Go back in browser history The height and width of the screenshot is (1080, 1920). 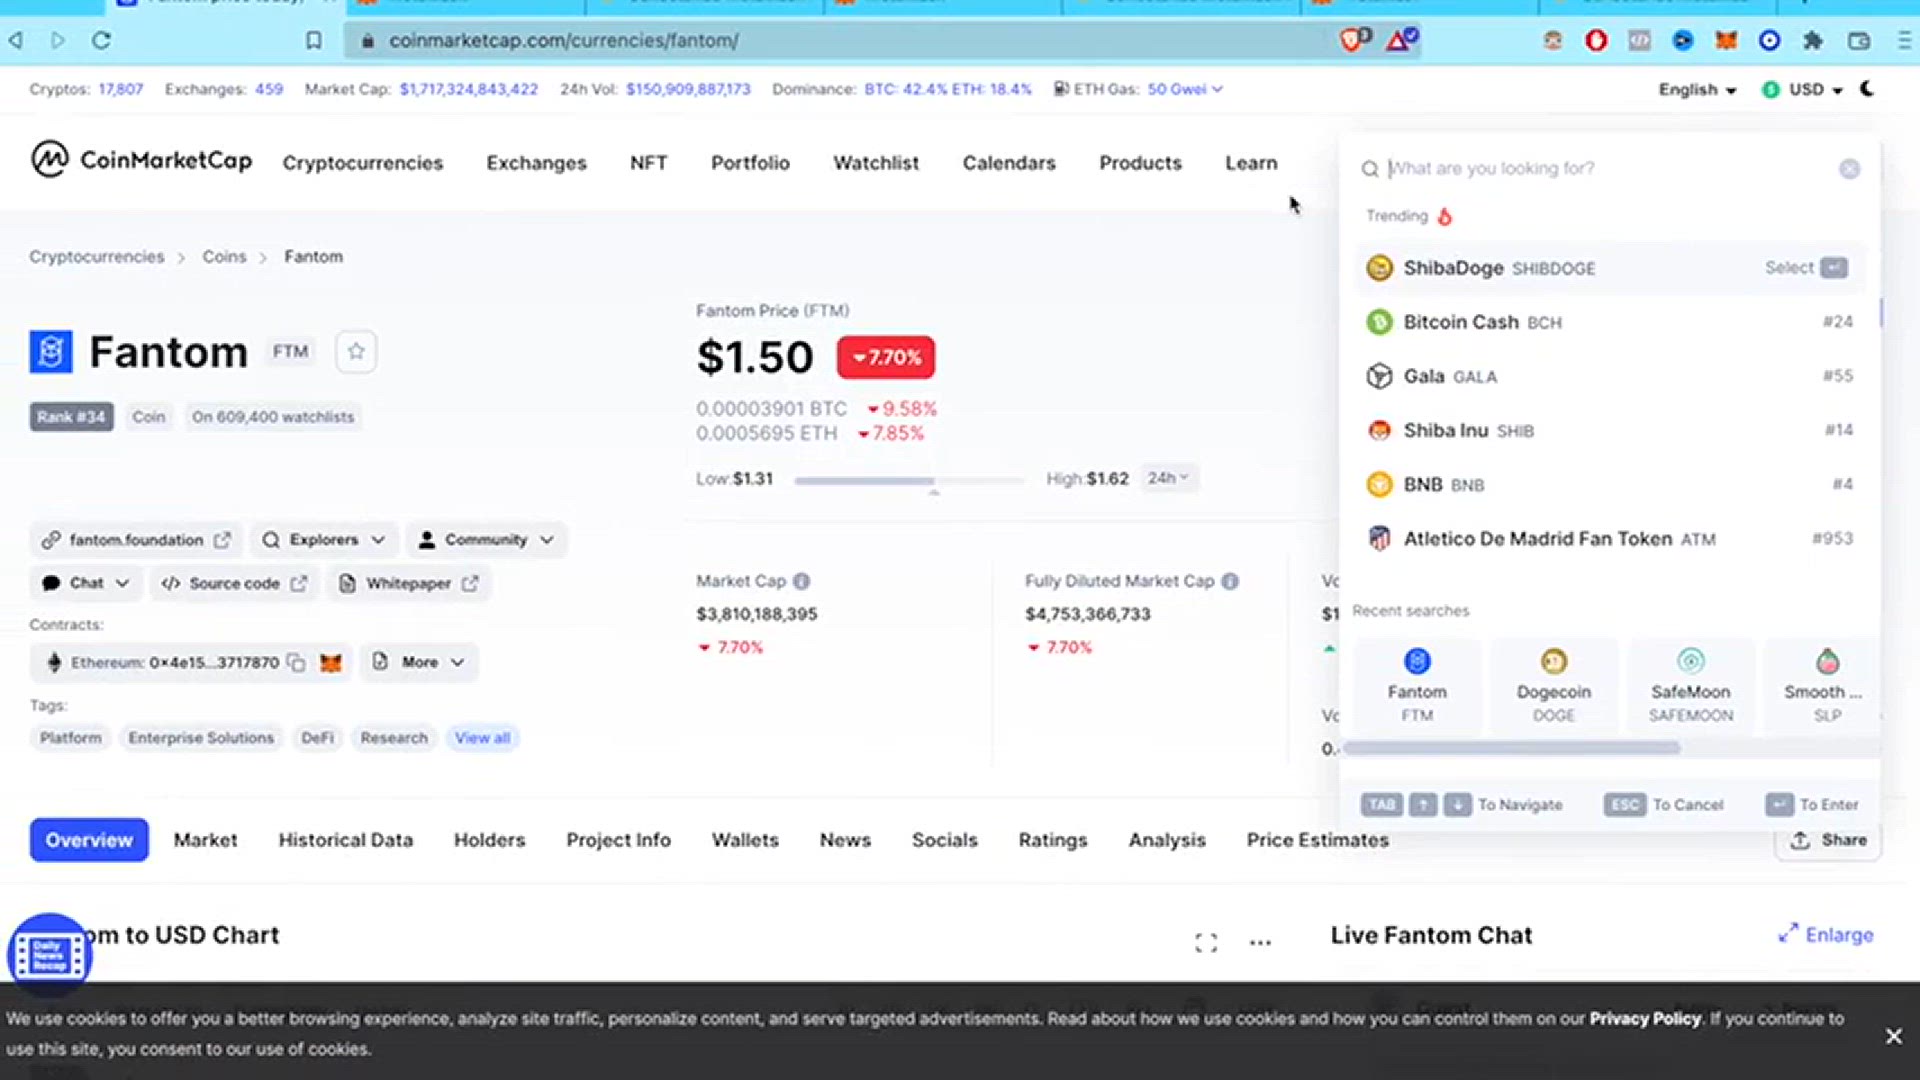point(16,40)
